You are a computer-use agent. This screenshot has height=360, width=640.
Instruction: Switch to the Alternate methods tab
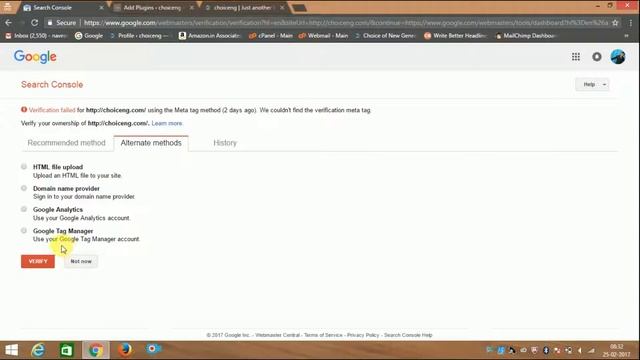(x=151, y=143)
